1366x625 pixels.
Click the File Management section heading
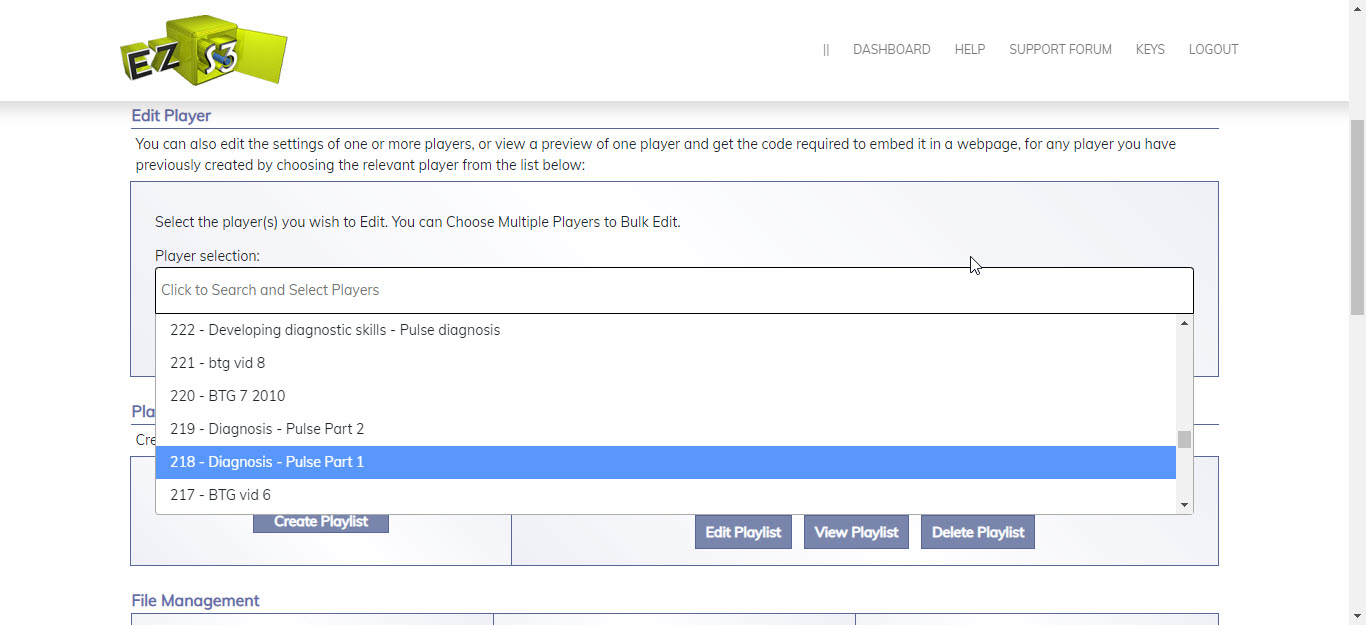[x=195, y=601]
